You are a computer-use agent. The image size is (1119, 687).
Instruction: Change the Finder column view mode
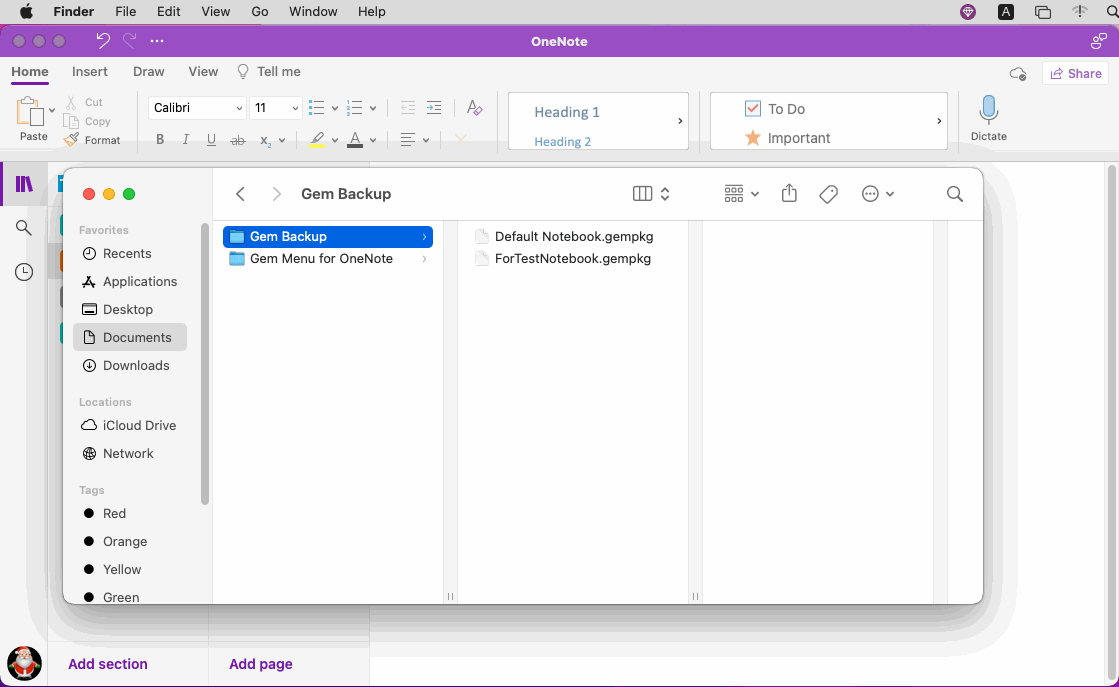pyautogui.click(x=651, y=194)
